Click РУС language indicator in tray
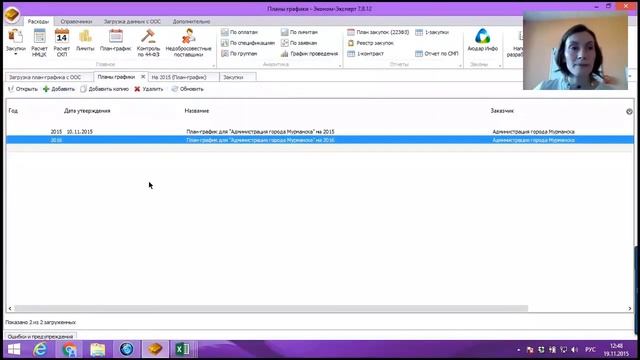Screen dimensions: 640x360 coord(590,350)
